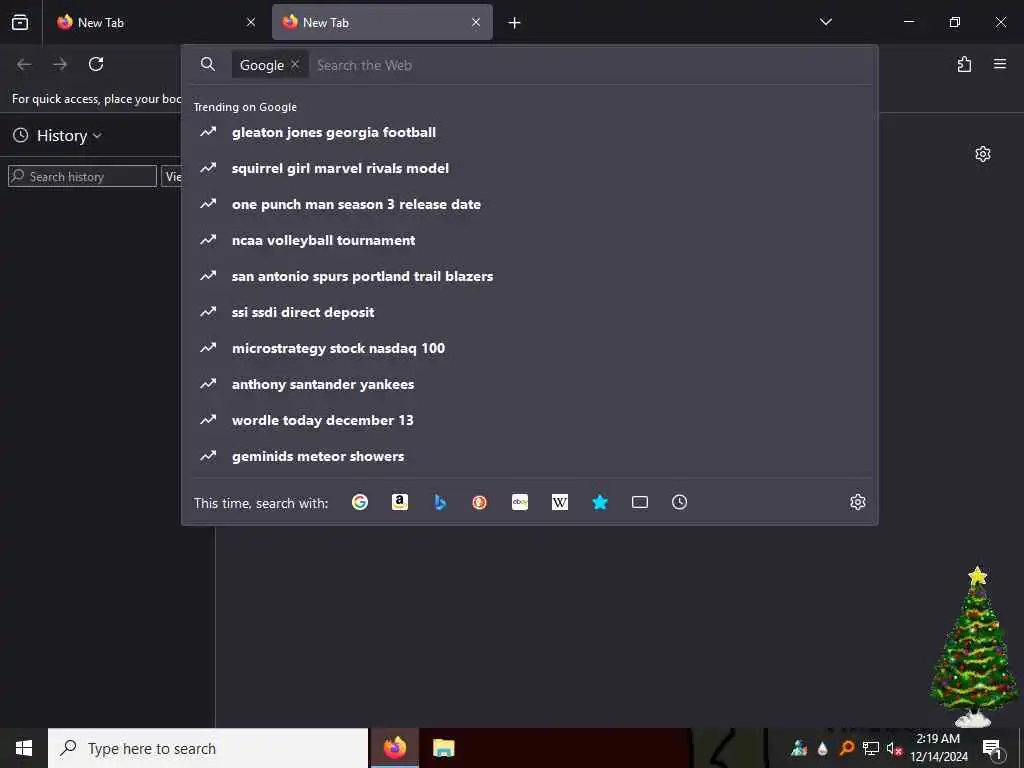1024x768 pixels.
Task: Pick the anthony santander yankees suggestion
Action: tap(532, 384)
